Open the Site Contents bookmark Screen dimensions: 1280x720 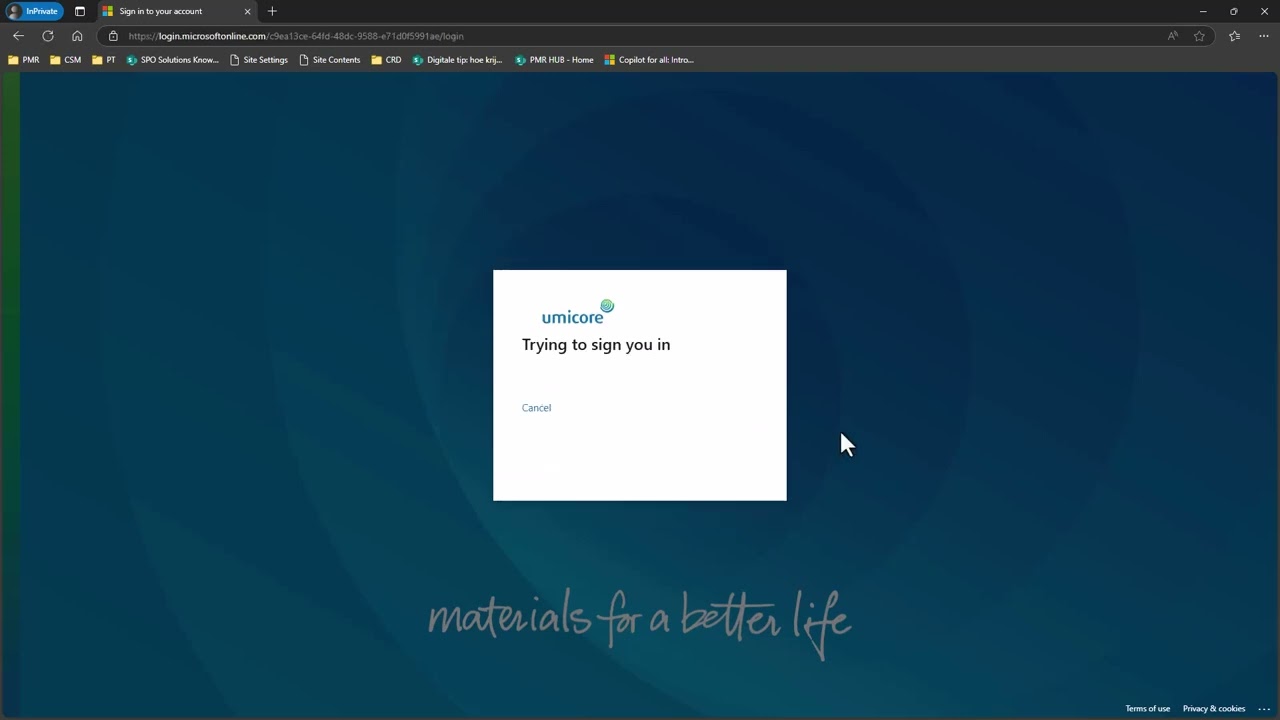point(330,60)
